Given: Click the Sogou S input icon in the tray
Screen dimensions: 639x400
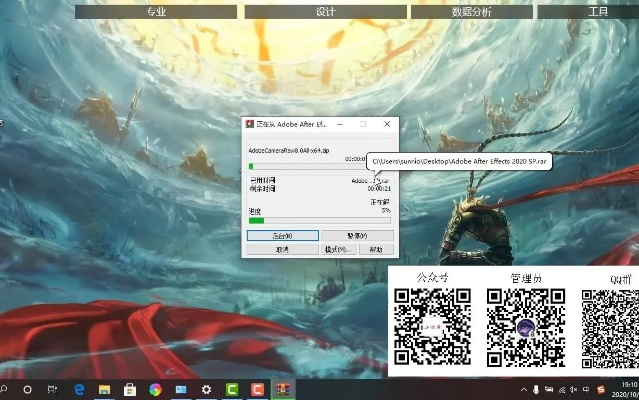Looking at the screenshot, I should [601, 390].
